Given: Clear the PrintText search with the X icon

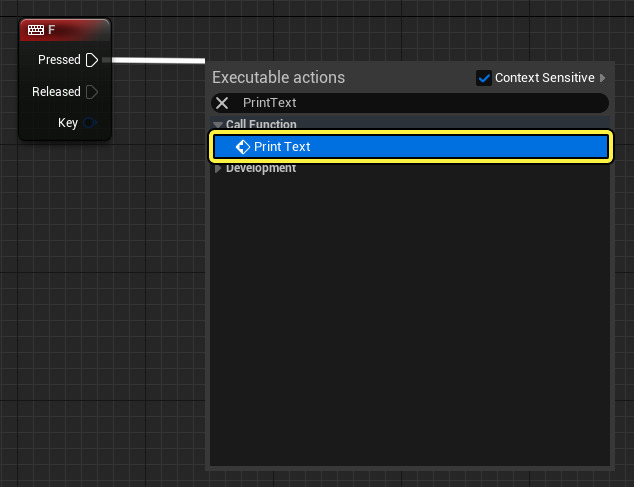Looking at the screenshot, I should [222, 103].
